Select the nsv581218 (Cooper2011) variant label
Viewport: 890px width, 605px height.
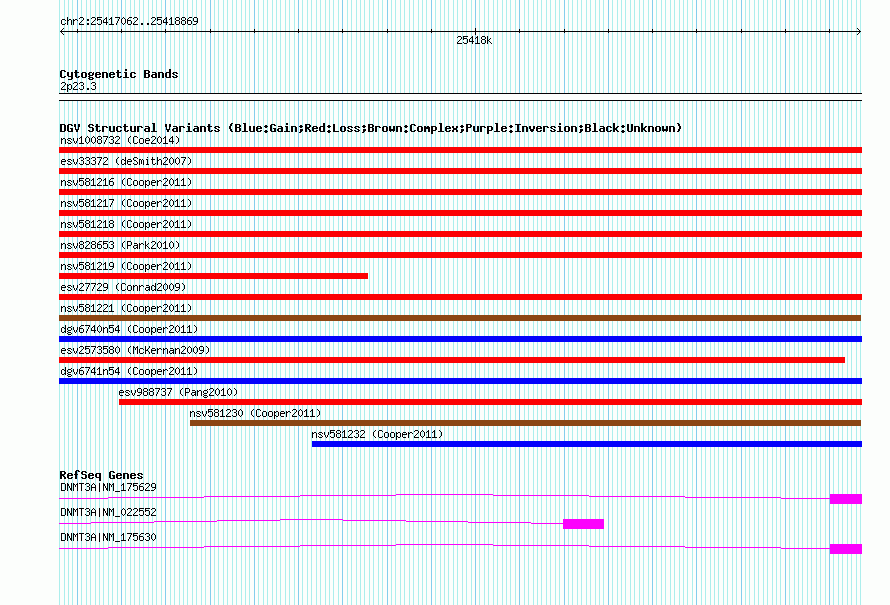coord(126,224)
